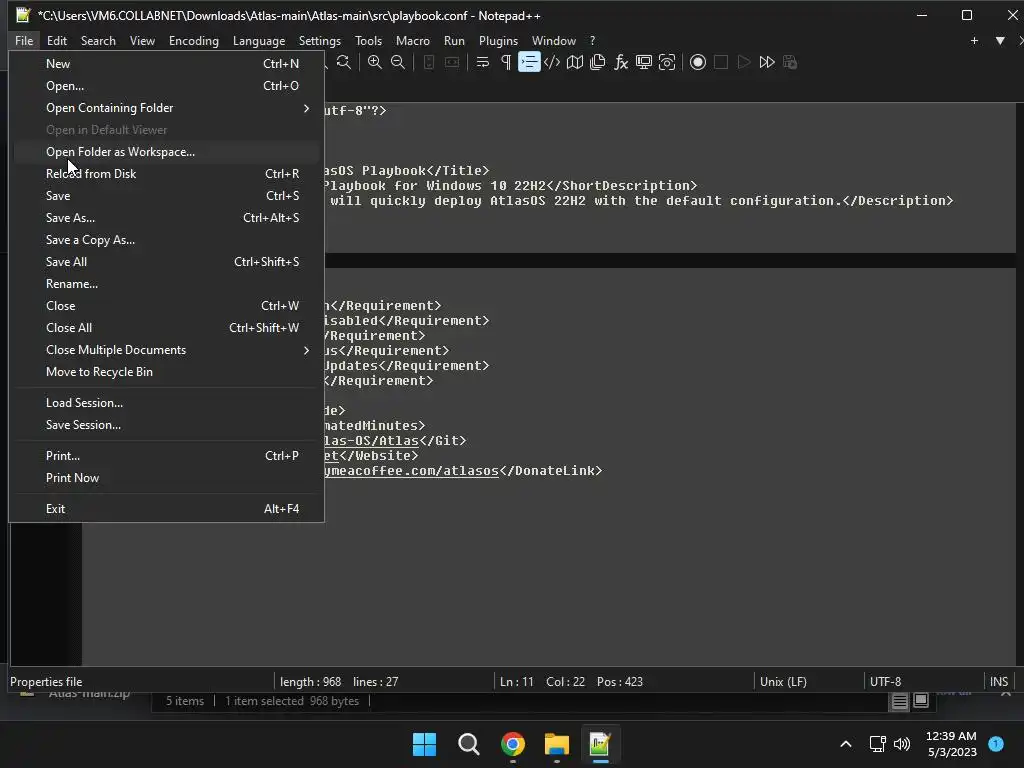Screen dimensions: 1024x768
Task: Click Unix (LF) in status bar
Action: pos(783,682)
